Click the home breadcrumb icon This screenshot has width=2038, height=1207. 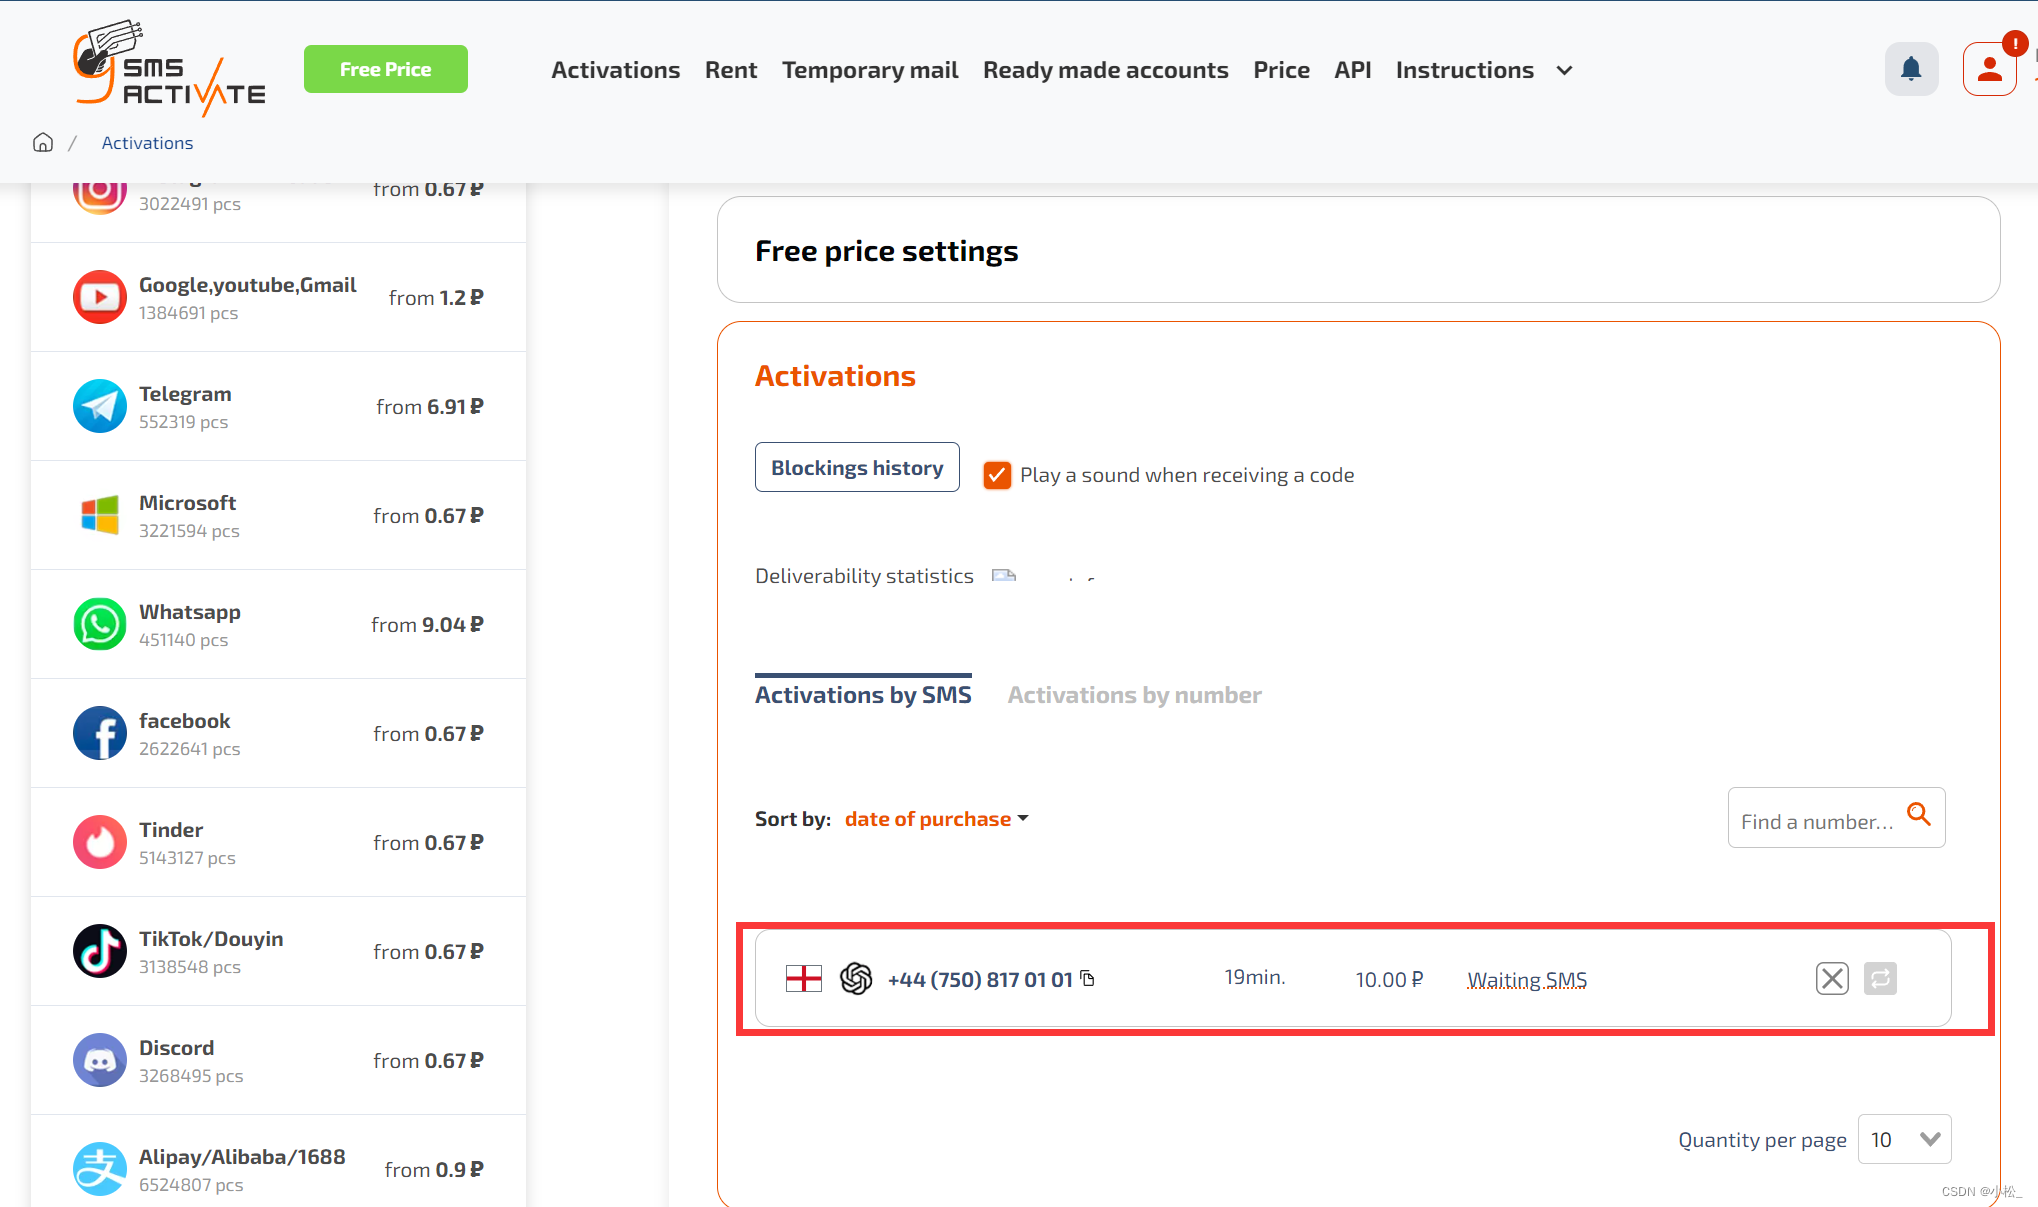click(43, 142)
